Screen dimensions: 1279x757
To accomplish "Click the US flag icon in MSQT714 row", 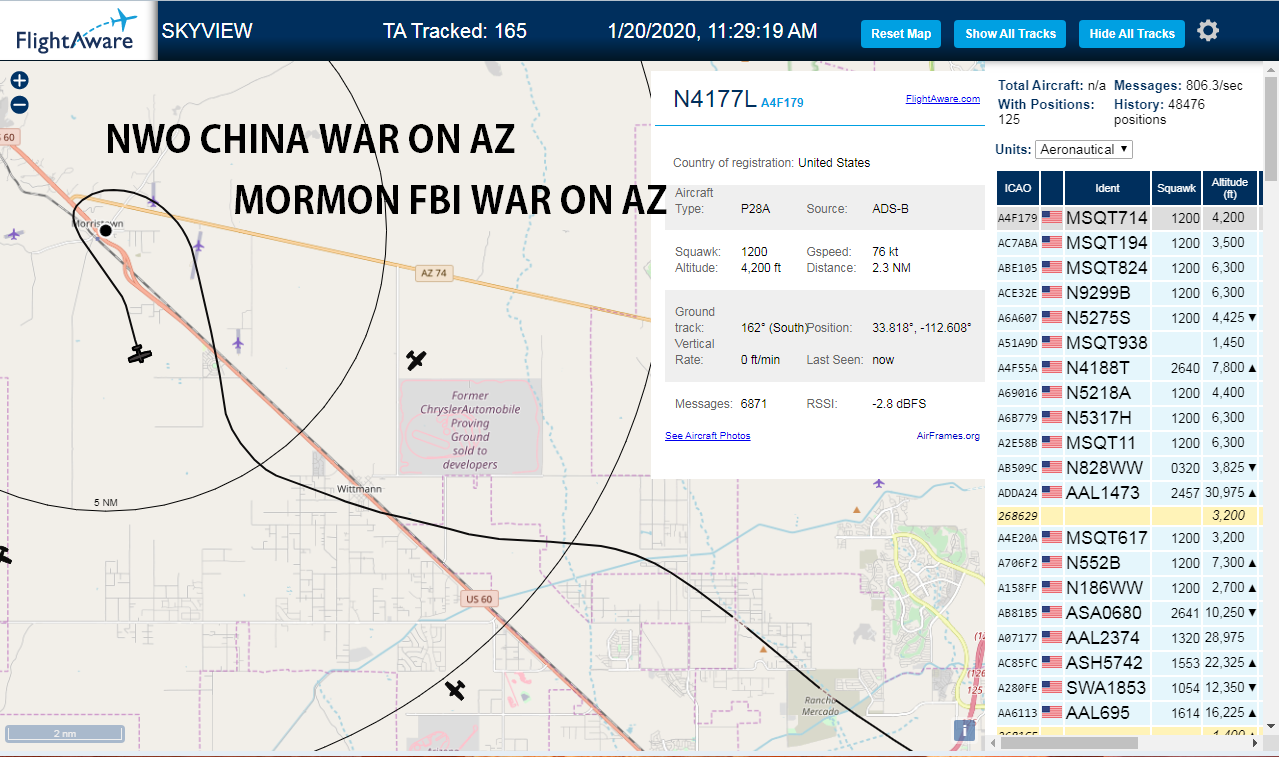I will (1051, 217).
